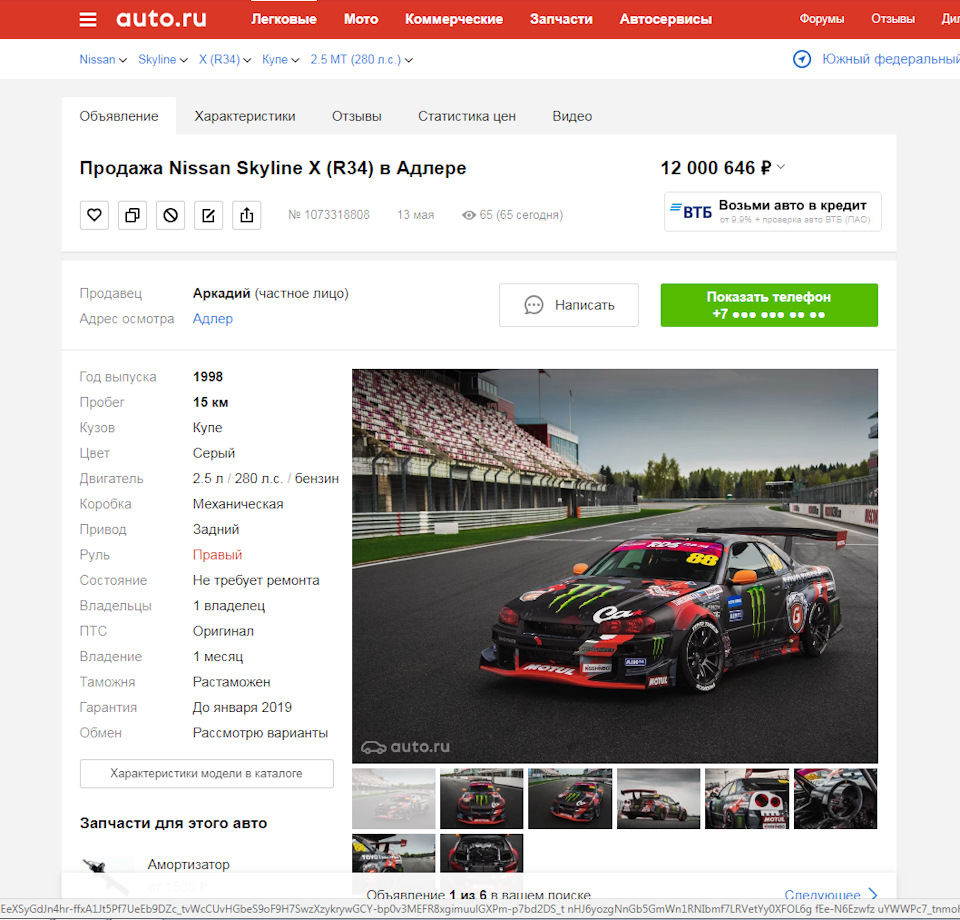
Task: Select Мото in the top navigation
Action: (361, 19)
